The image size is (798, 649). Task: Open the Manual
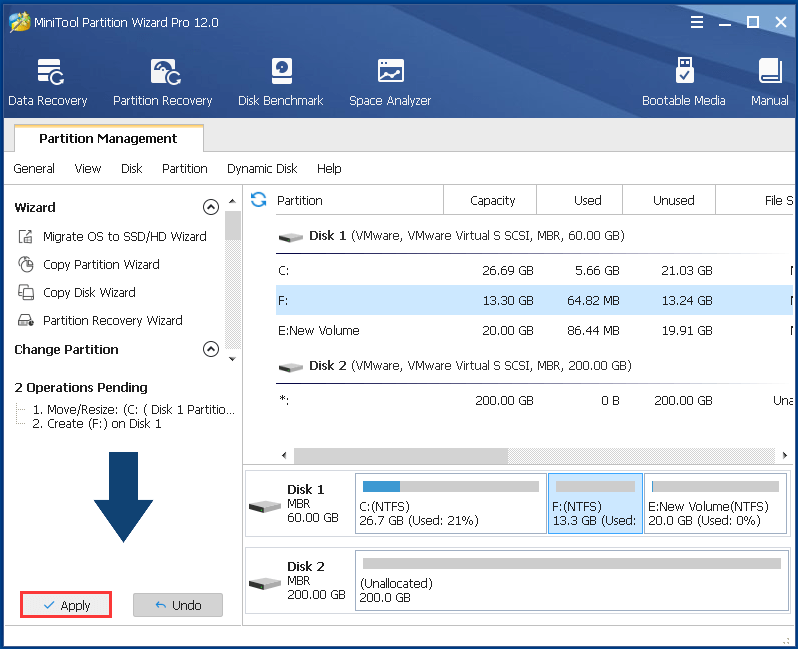(x=770, y=82)
